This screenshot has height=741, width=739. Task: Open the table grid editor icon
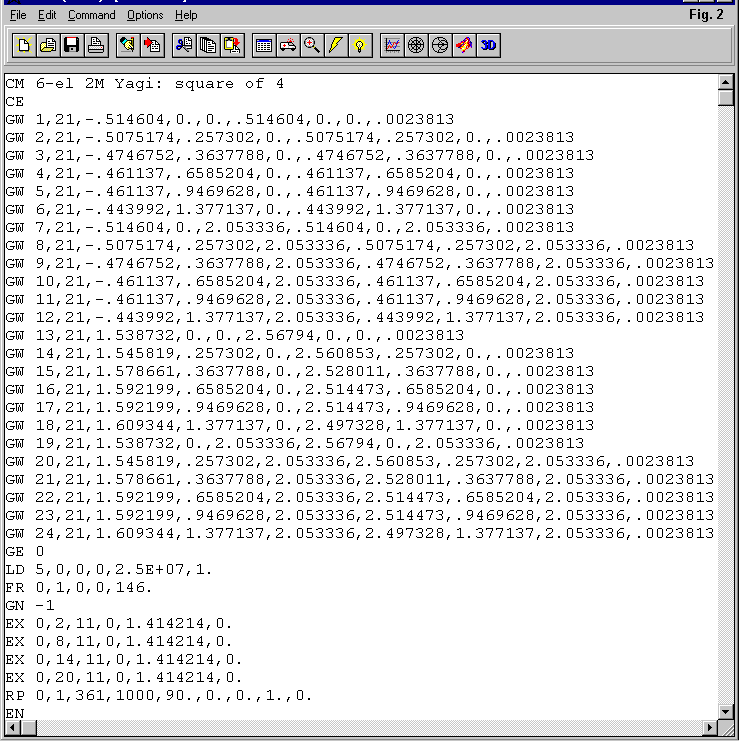(x=264, y=45)
